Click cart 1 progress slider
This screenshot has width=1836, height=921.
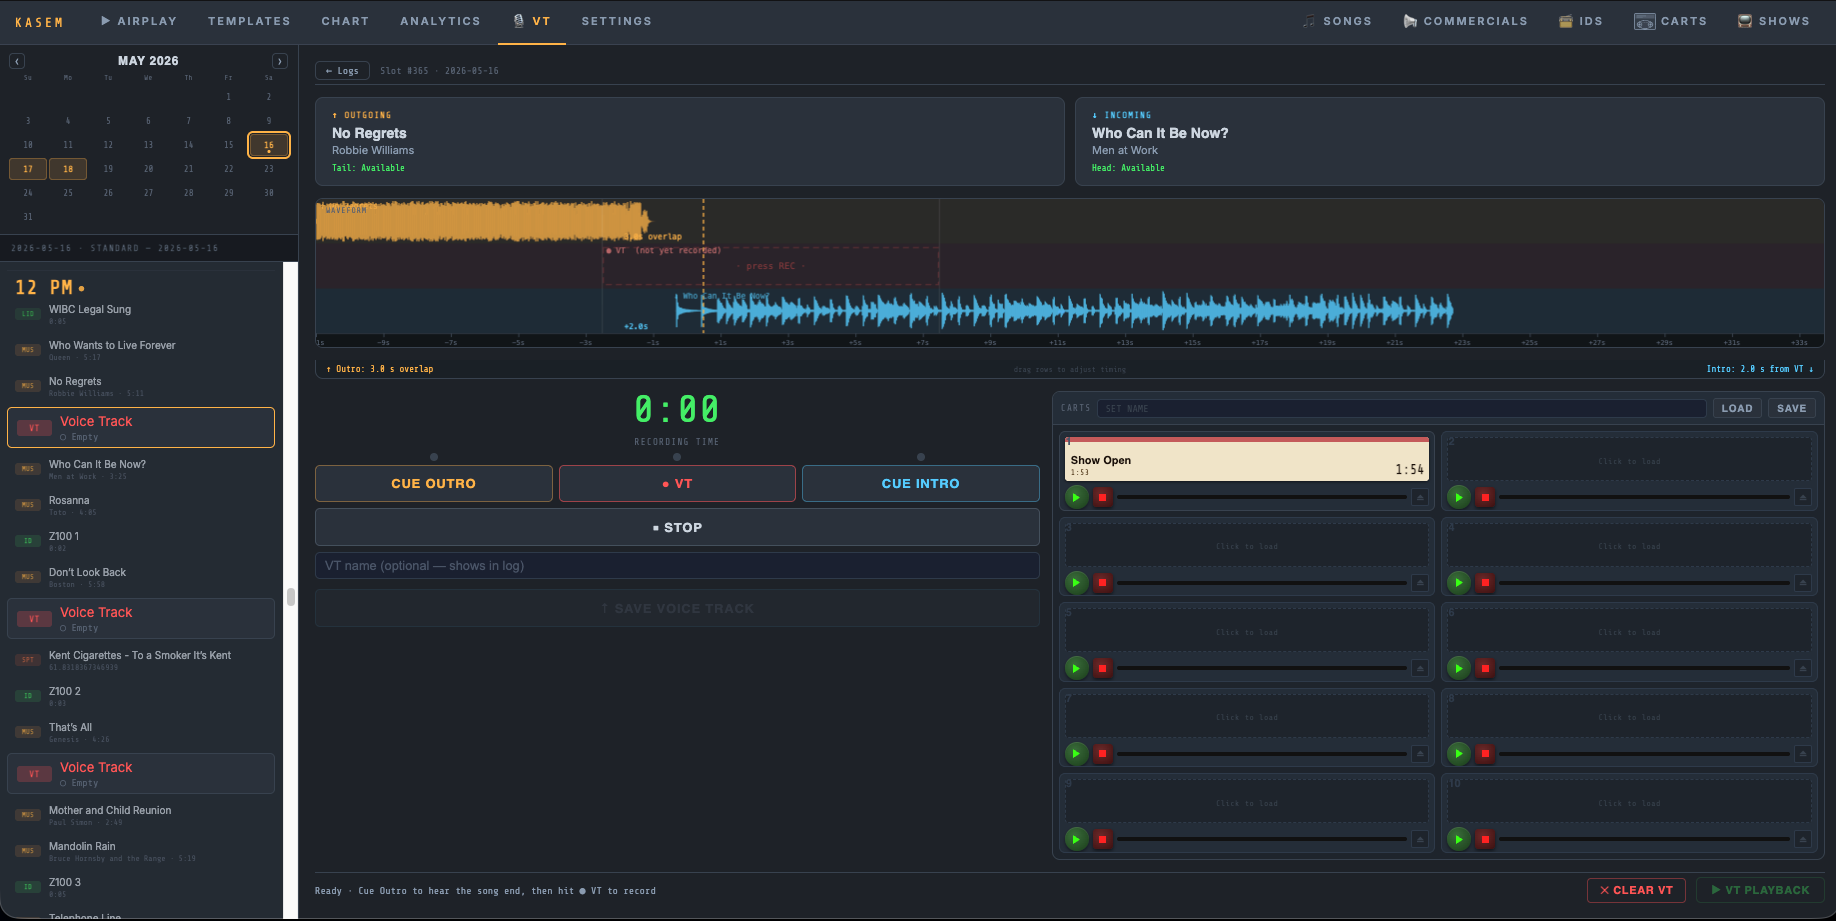coord(1262,497)
